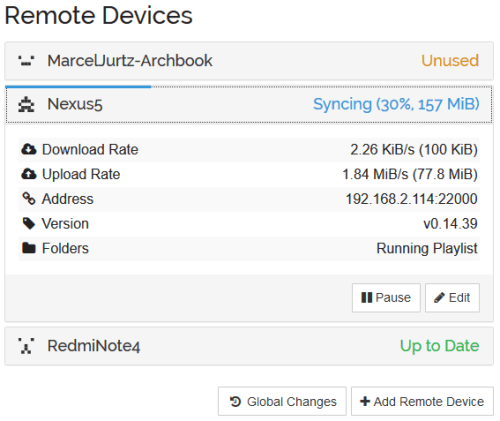Image resolution: width=500 pixels, height=421 pixels.
Task: Click the Download Rate cloud icon
Action: click(29, 149)
